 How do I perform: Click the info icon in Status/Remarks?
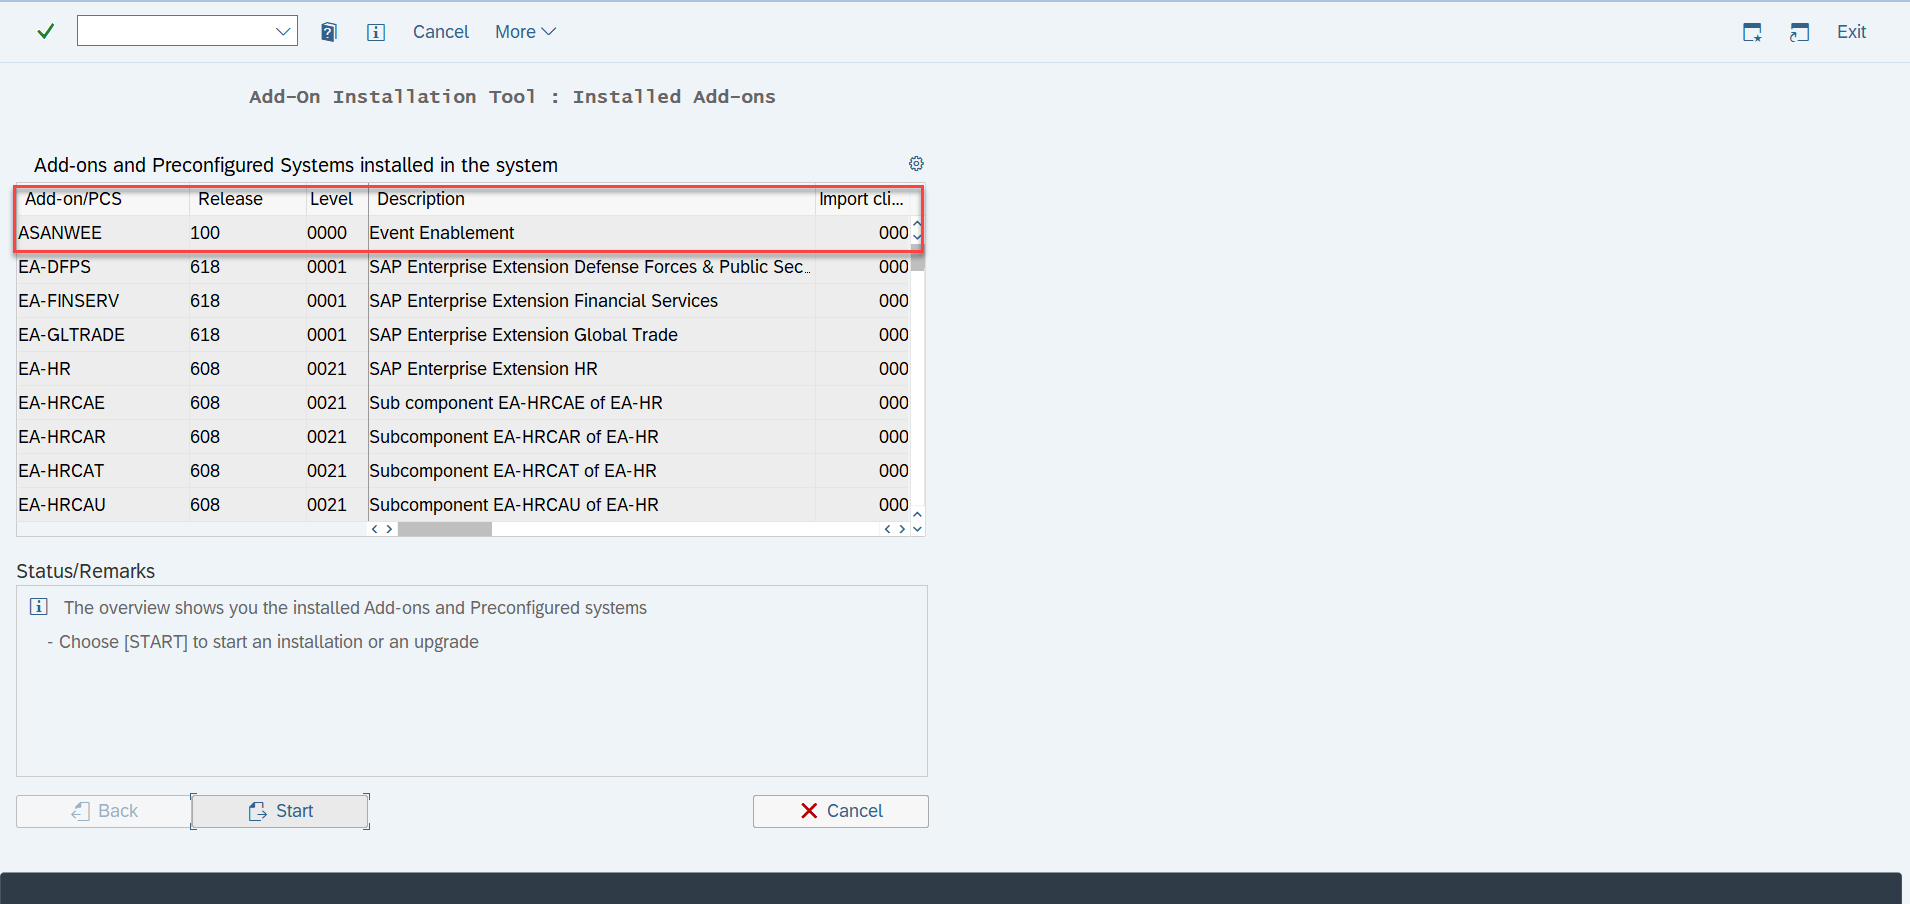39,607
